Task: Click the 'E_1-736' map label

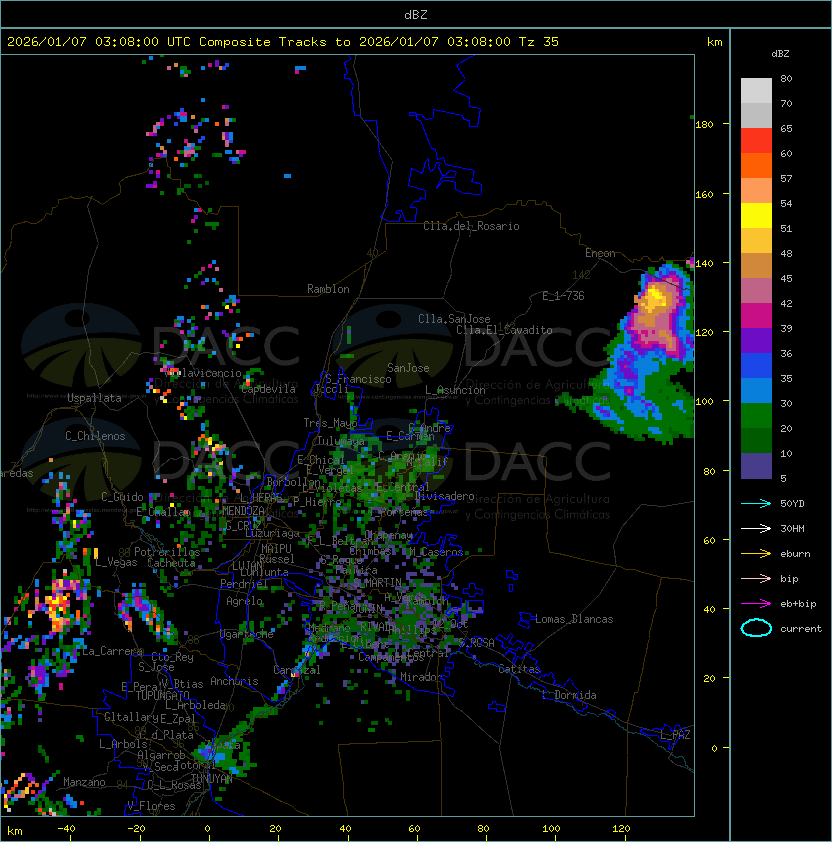Action: [563, 296]
